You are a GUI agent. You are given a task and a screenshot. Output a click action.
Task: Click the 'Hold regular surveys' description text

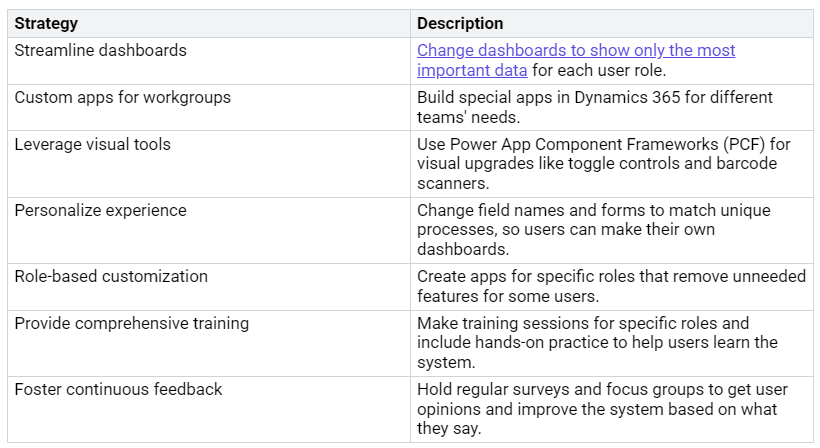click(x=602, y=409)
